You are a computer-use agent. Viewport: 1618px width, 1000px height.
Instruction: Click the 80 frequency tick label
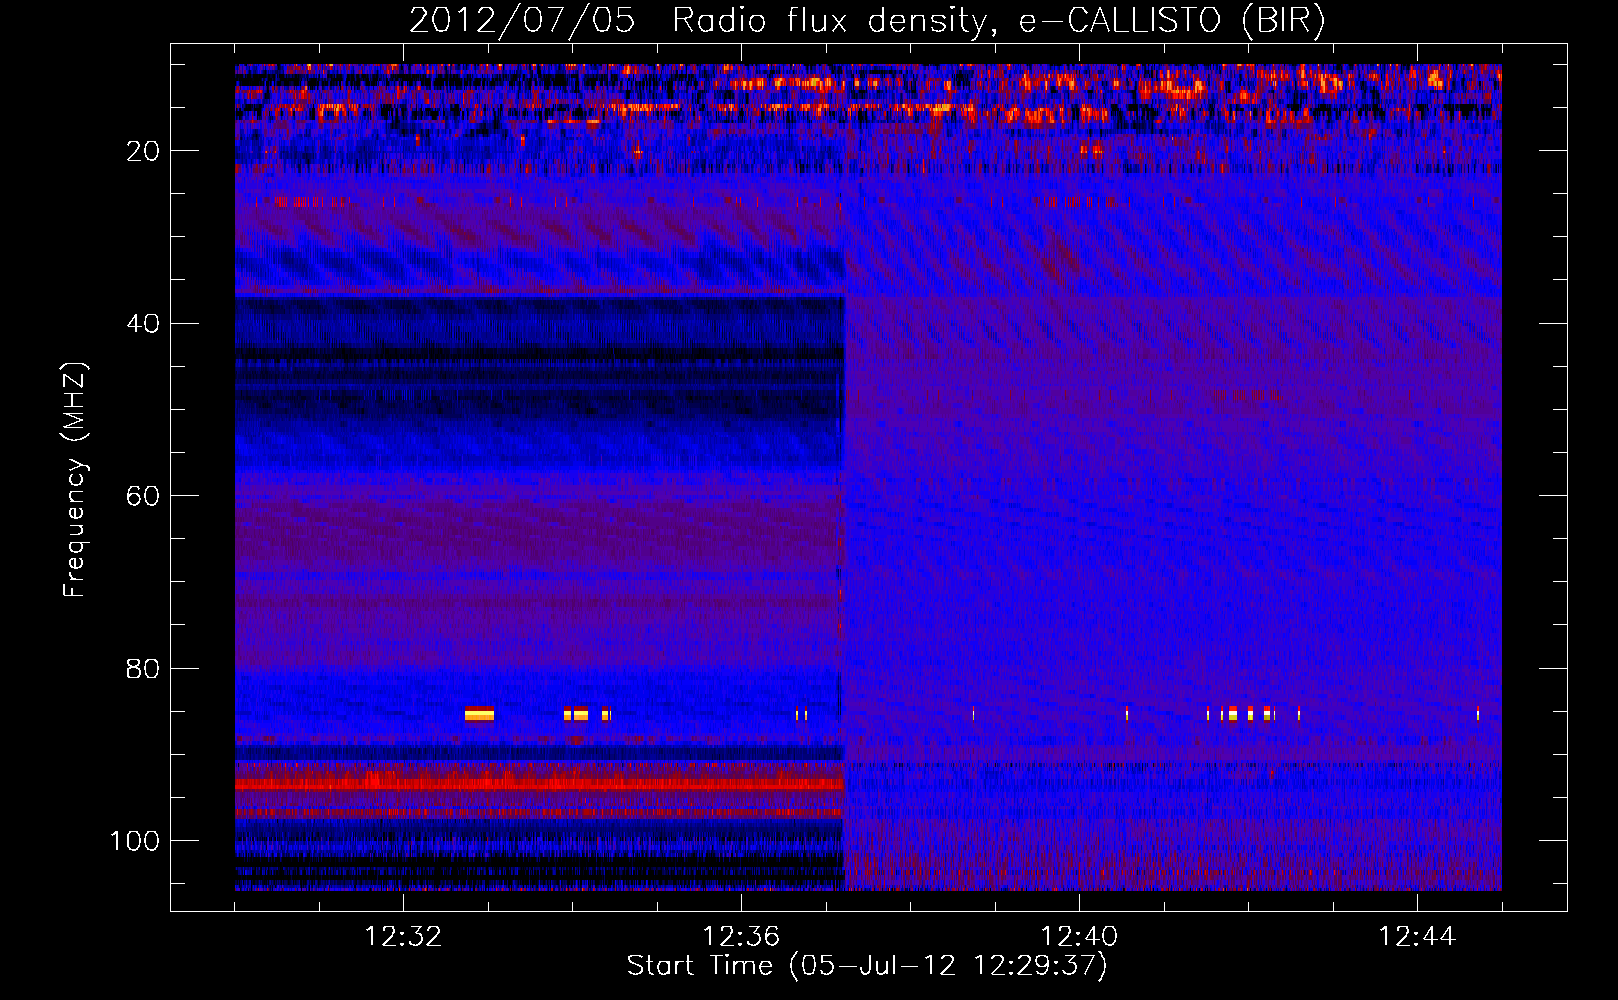pyautogui.click(x=144, y=668)
